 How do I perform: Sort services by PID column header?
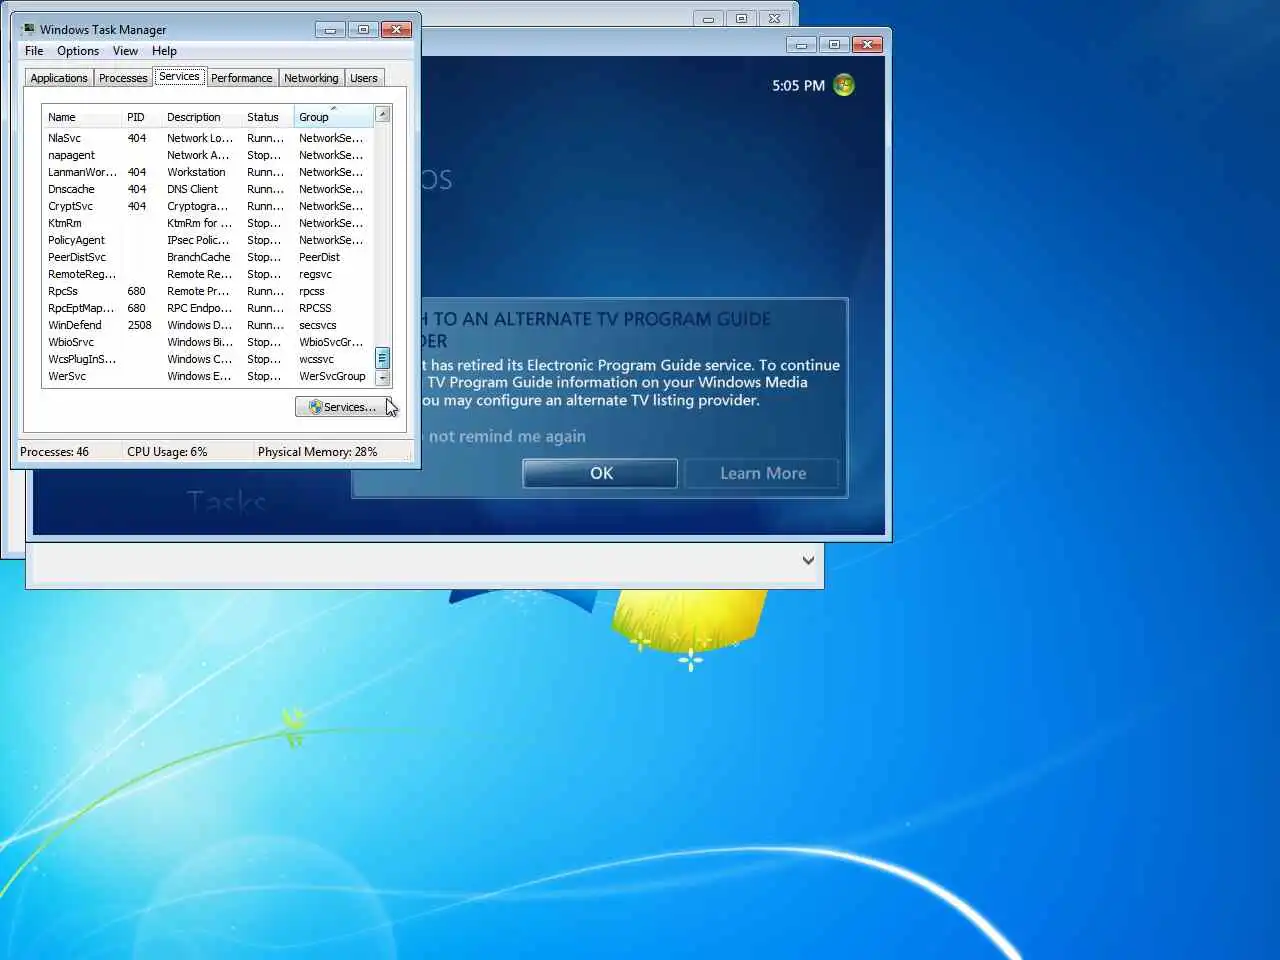coord(142,117)
